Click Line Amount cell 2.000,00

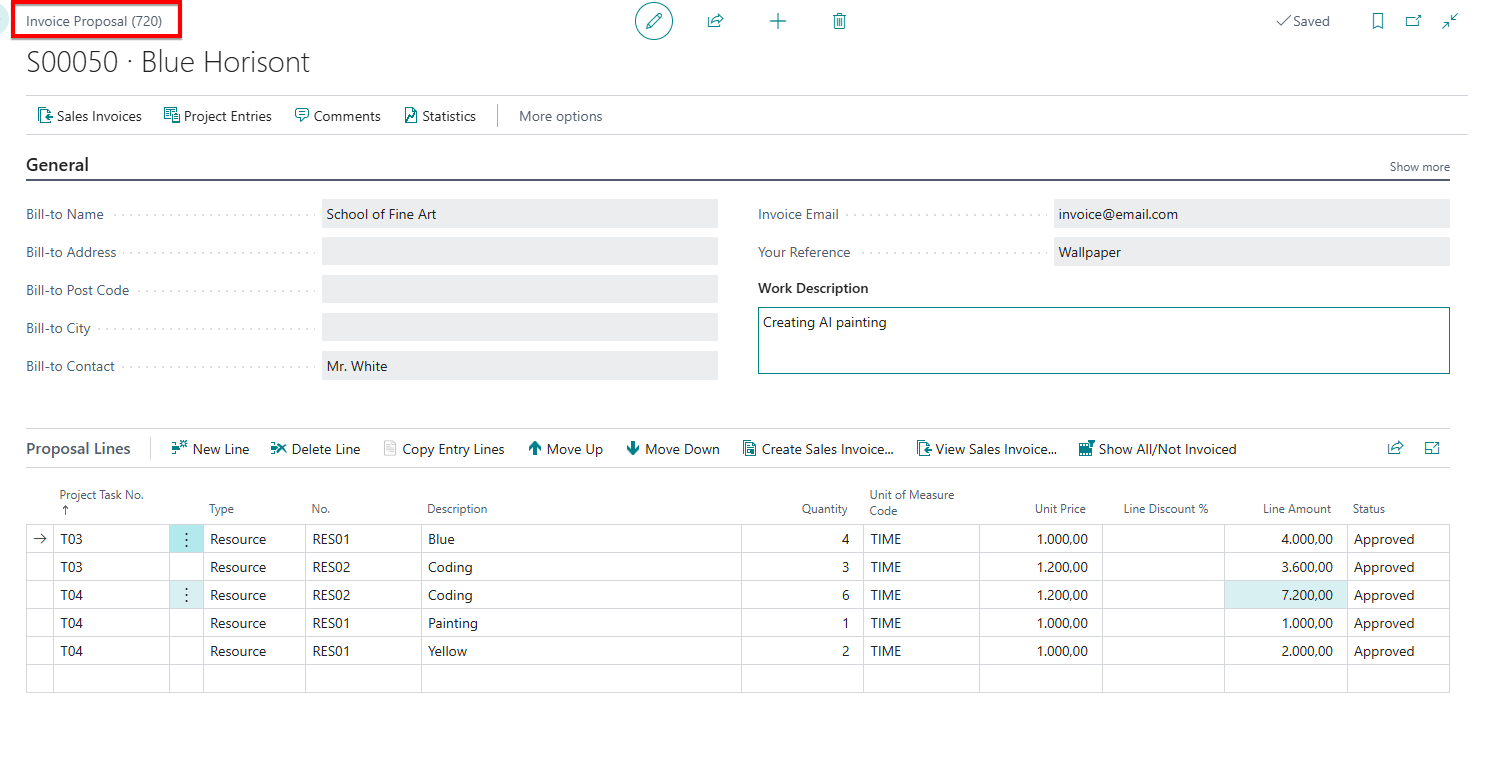(x=1286, y=651)
